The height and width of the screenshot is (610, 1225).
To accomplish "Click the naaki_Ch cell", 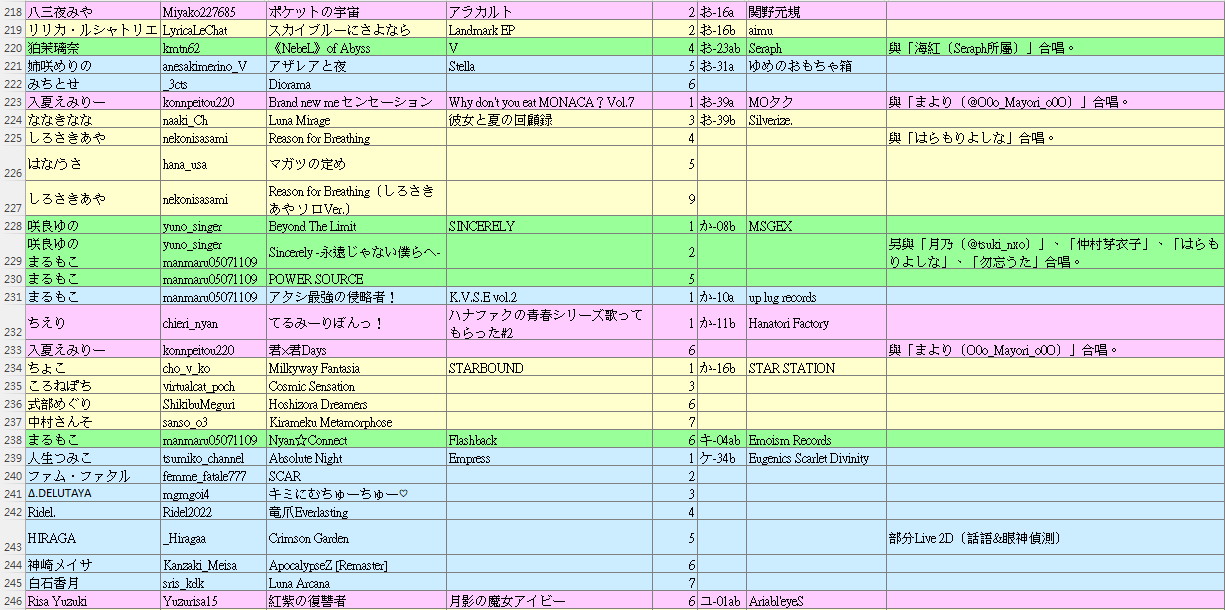I will 212,120.
